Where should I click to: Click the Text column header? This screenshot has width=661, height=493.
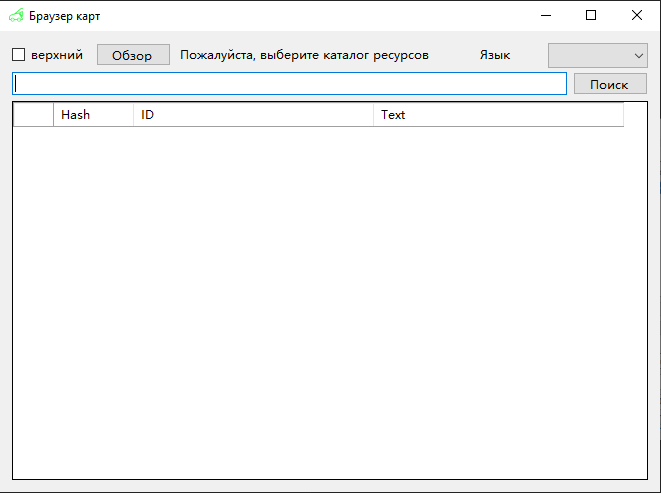497,115
